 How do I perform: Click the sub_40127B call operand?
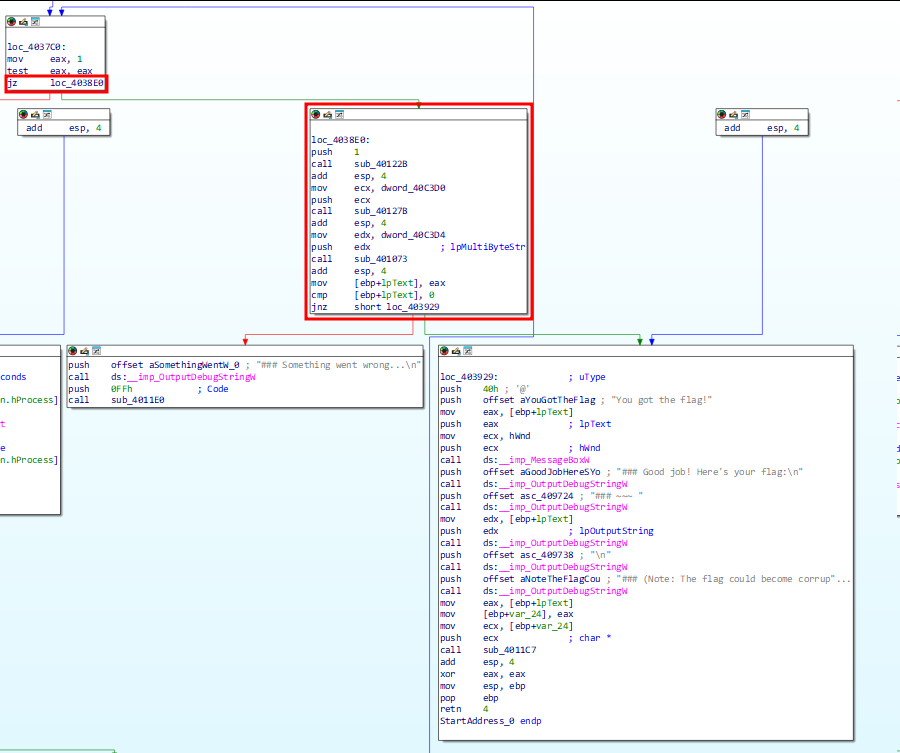coord(381,211)
